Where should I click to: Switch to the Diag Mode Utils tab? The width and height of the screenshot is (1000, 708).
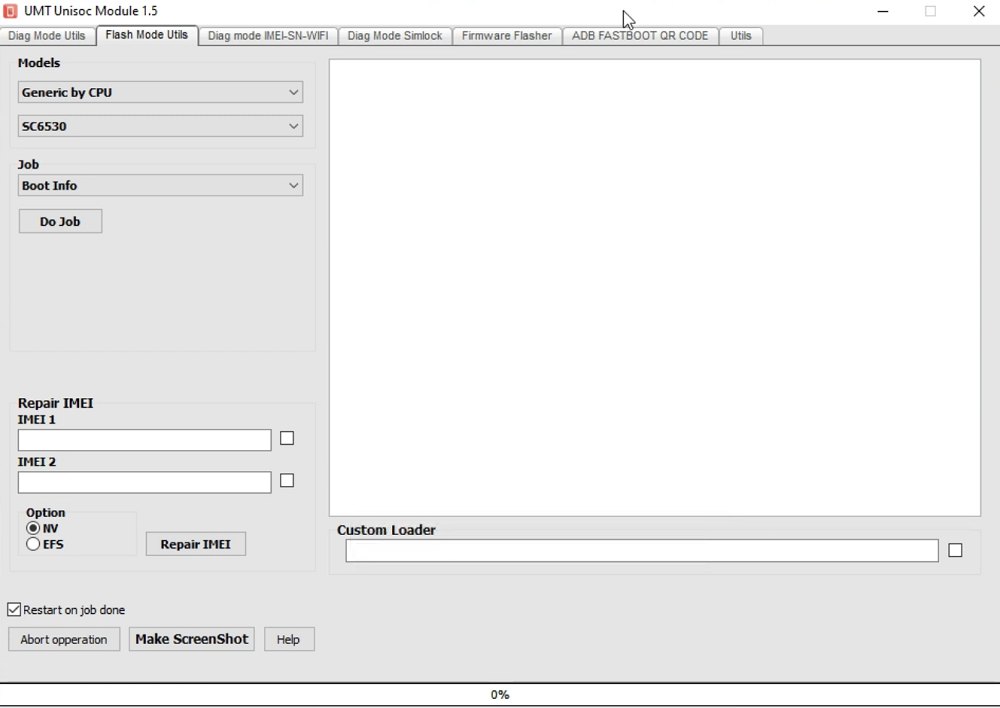[x=47, y=36]
